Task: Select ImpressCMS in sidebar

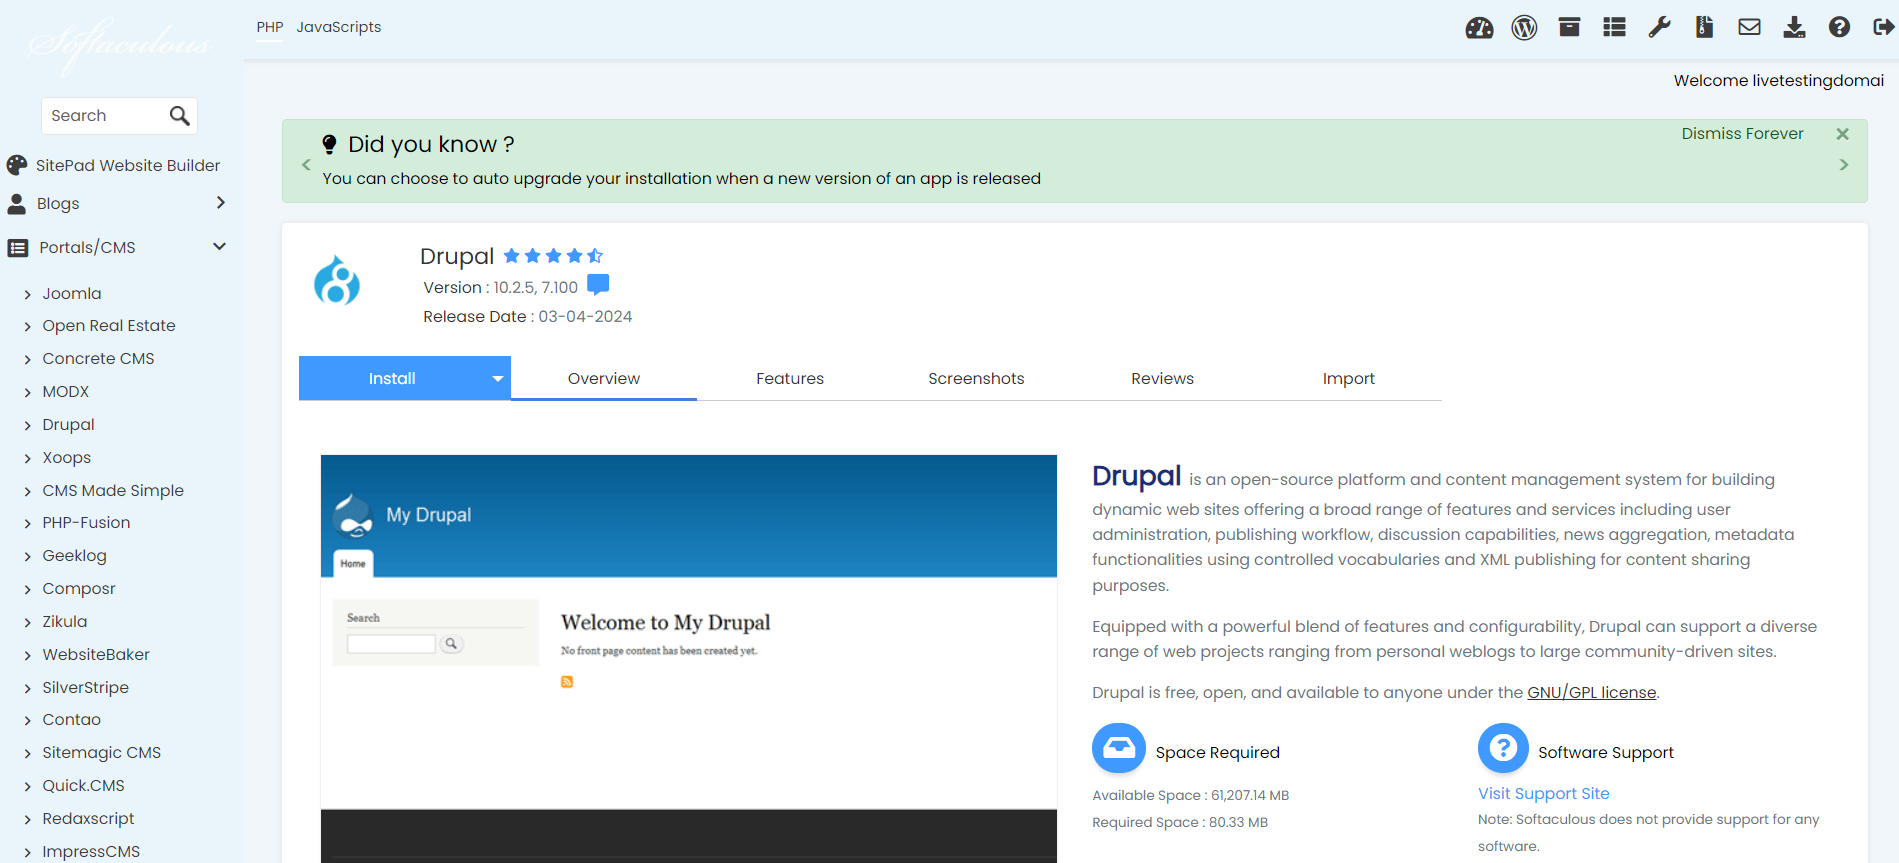Action: click(91, 852)
